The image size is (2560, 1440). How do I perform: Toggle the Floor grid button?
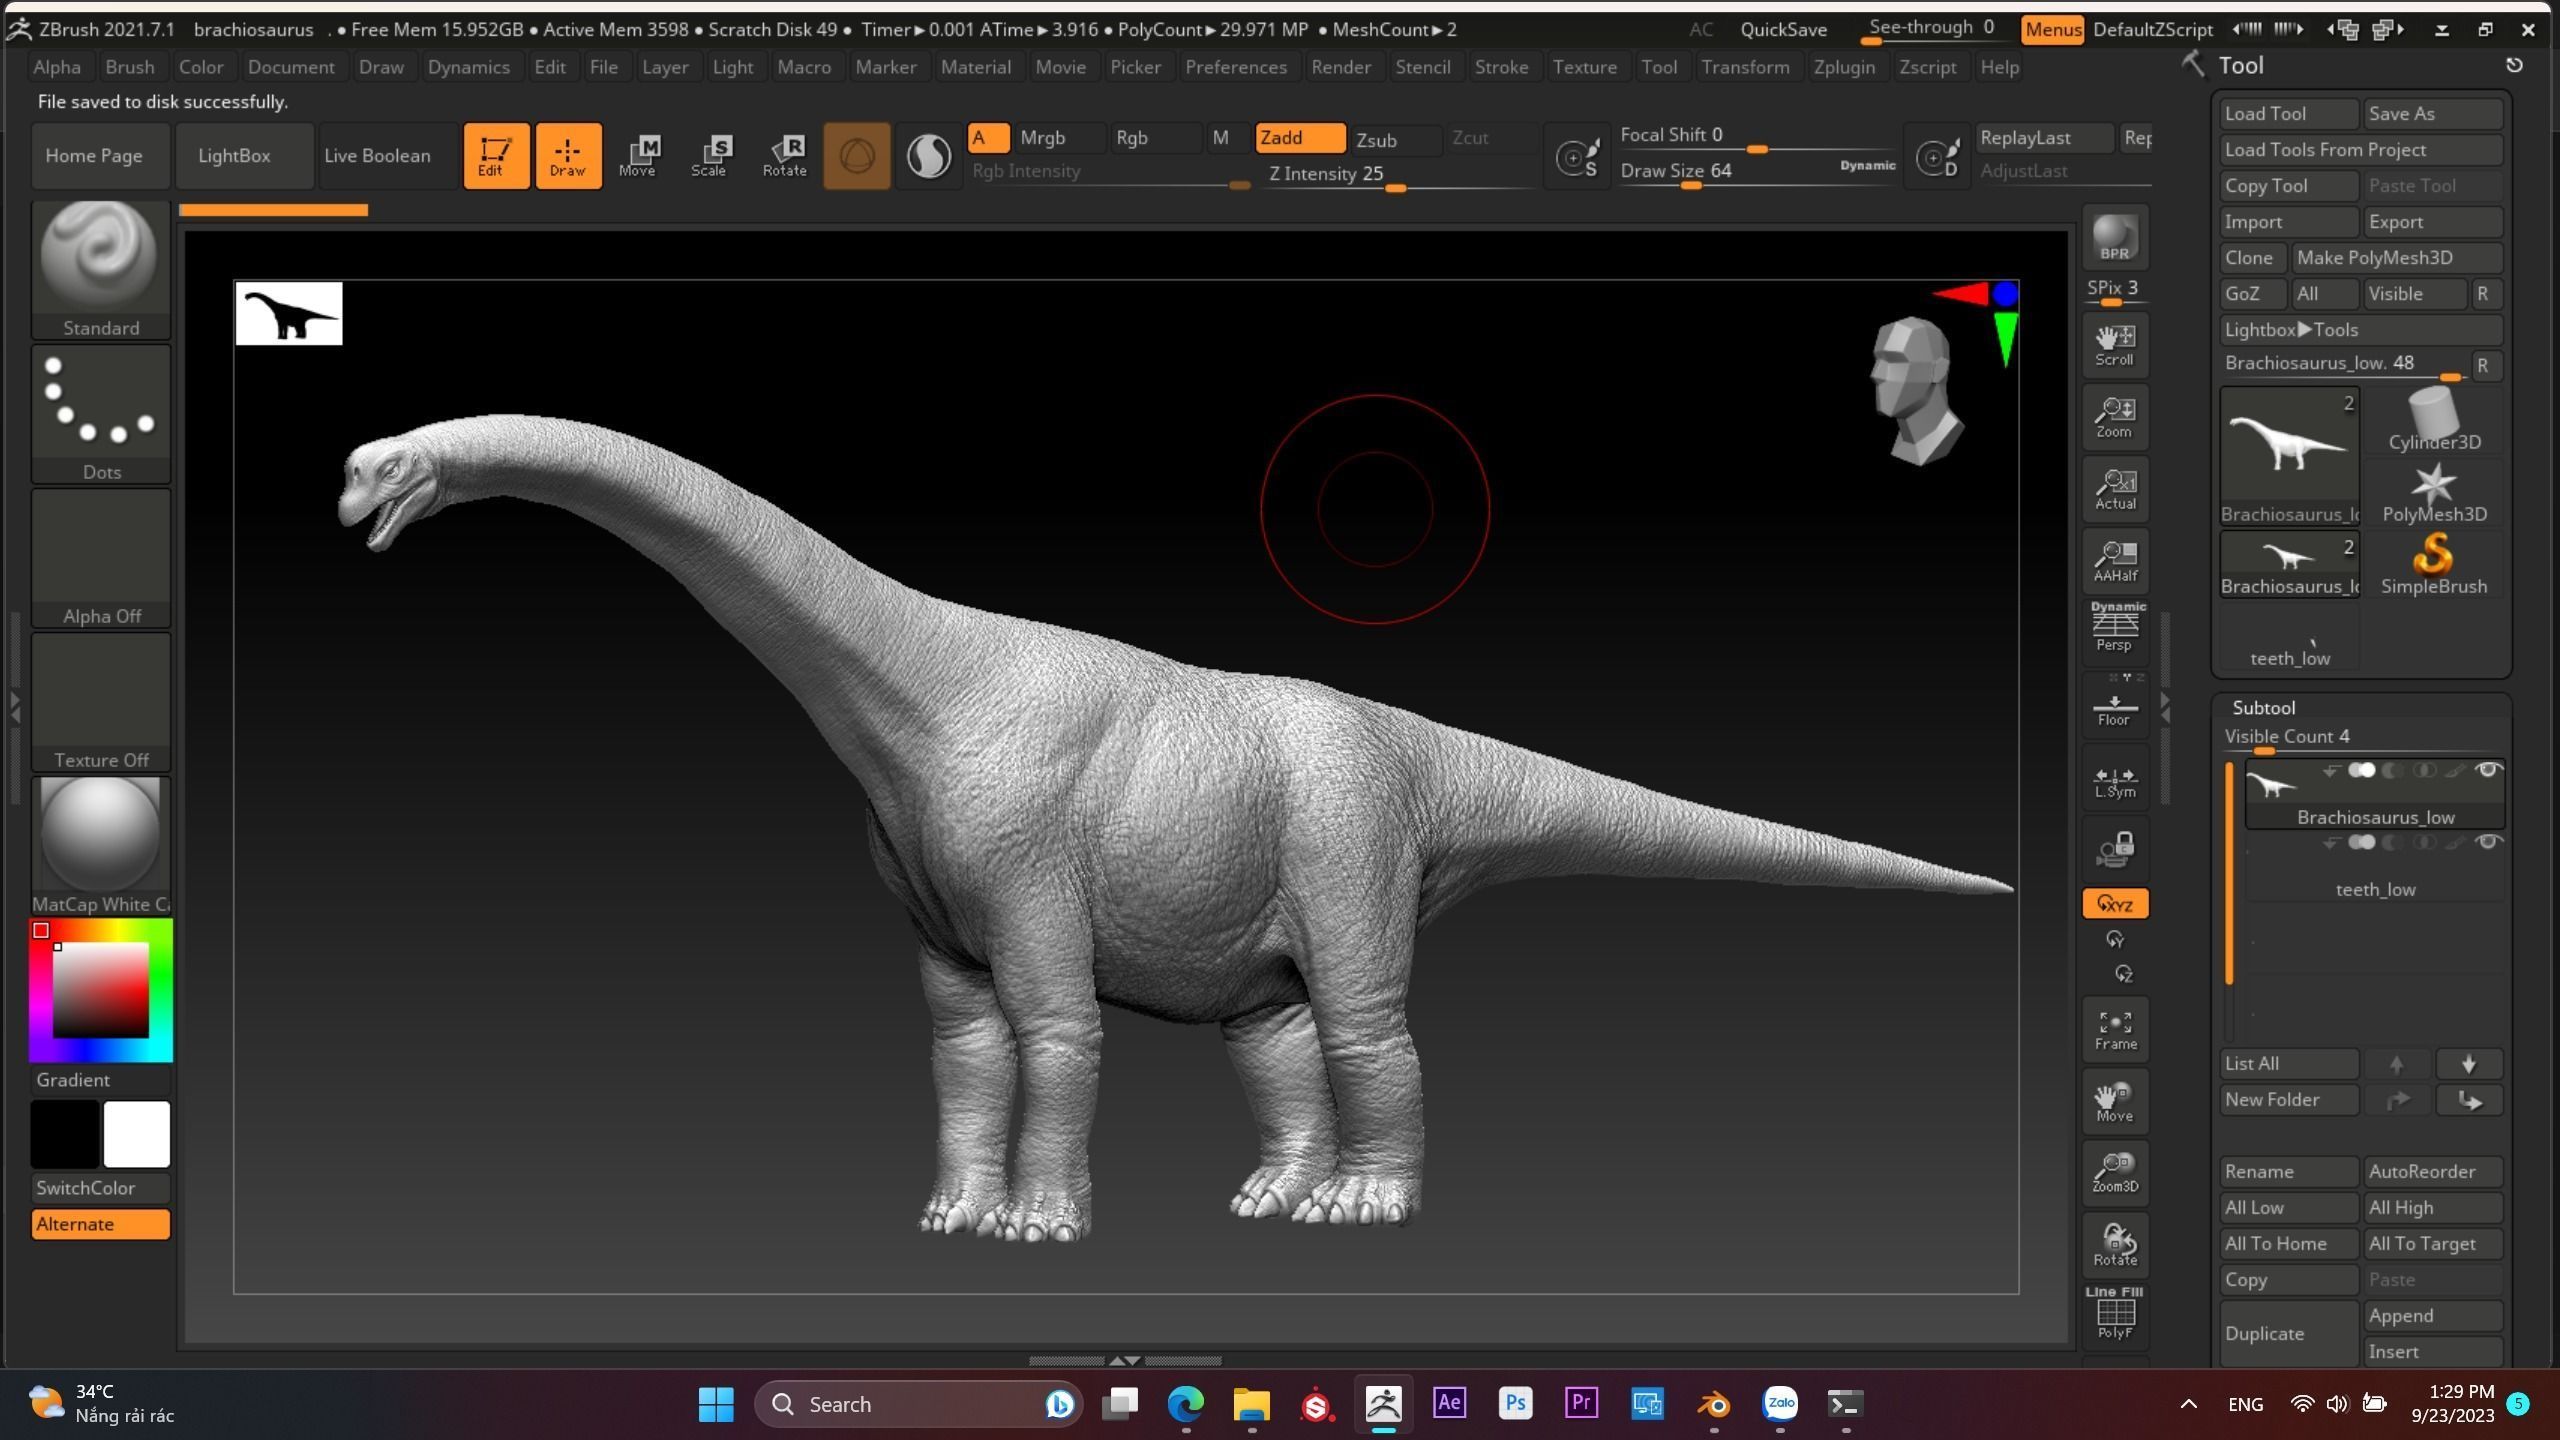2115,706
